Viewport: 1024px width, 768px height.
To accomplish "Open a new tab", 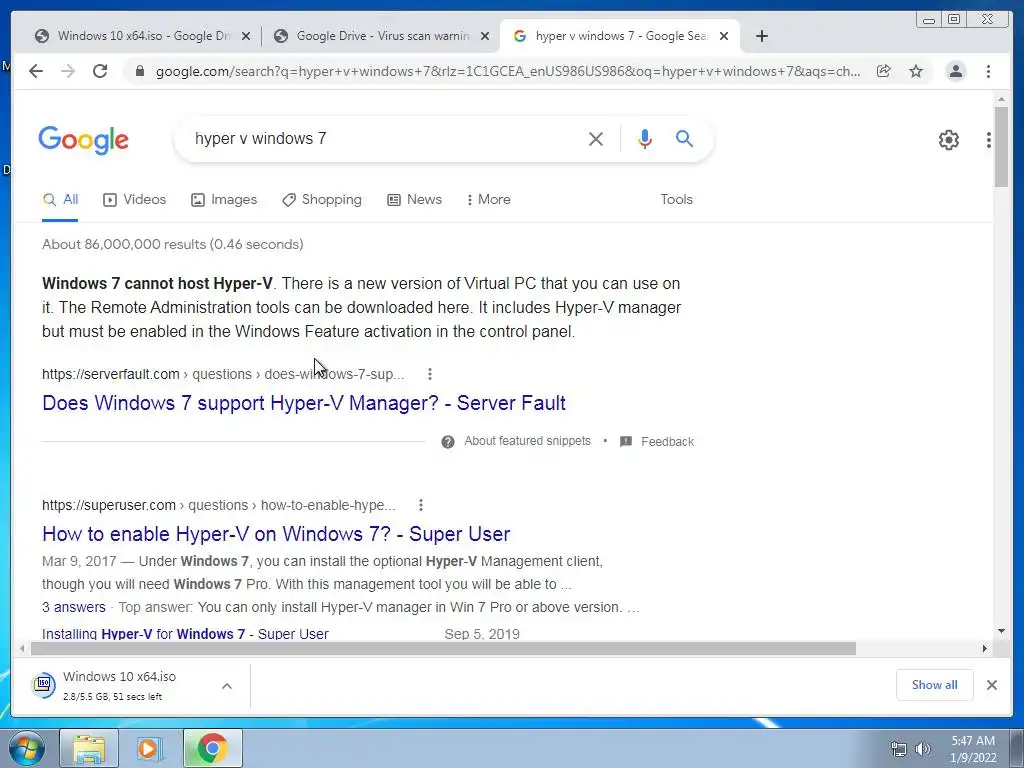I will (x=761, y=36).
